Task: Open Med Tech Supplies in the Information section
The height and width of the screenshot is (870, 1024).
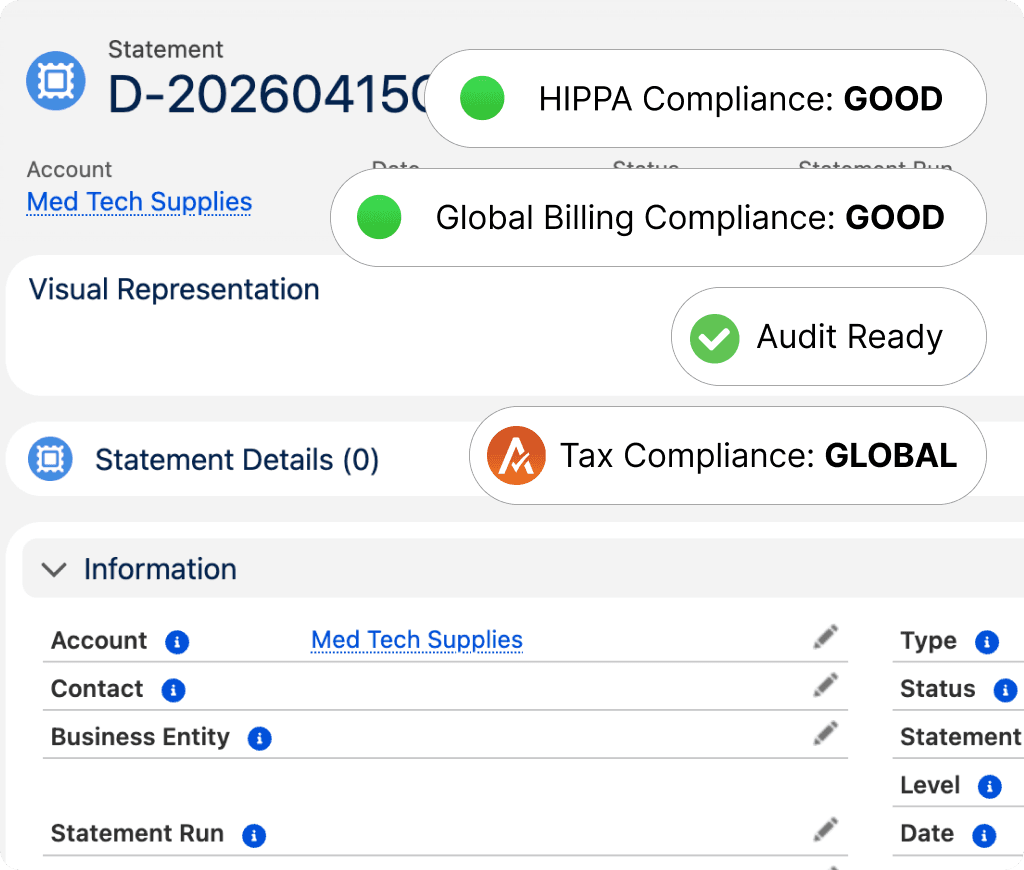Action: click(x=417, y=639)
